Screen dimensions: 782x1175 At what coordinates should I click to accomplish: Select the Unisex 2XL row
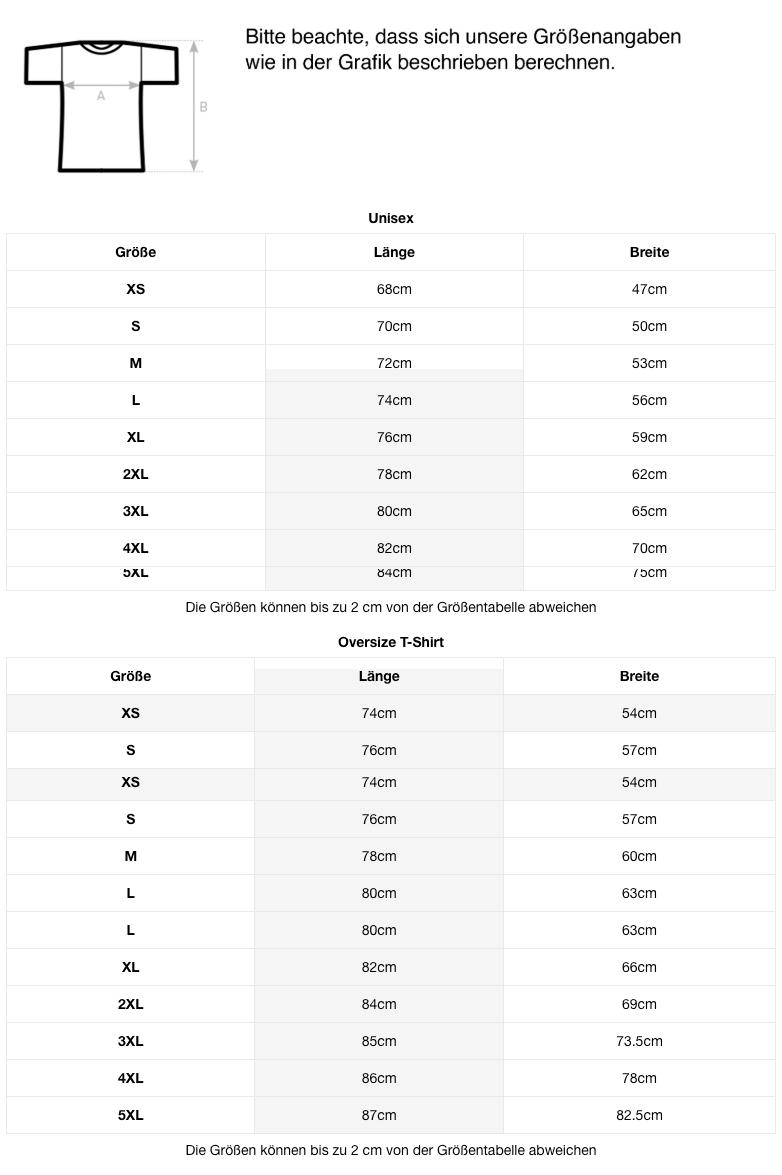tap(391, 474)
